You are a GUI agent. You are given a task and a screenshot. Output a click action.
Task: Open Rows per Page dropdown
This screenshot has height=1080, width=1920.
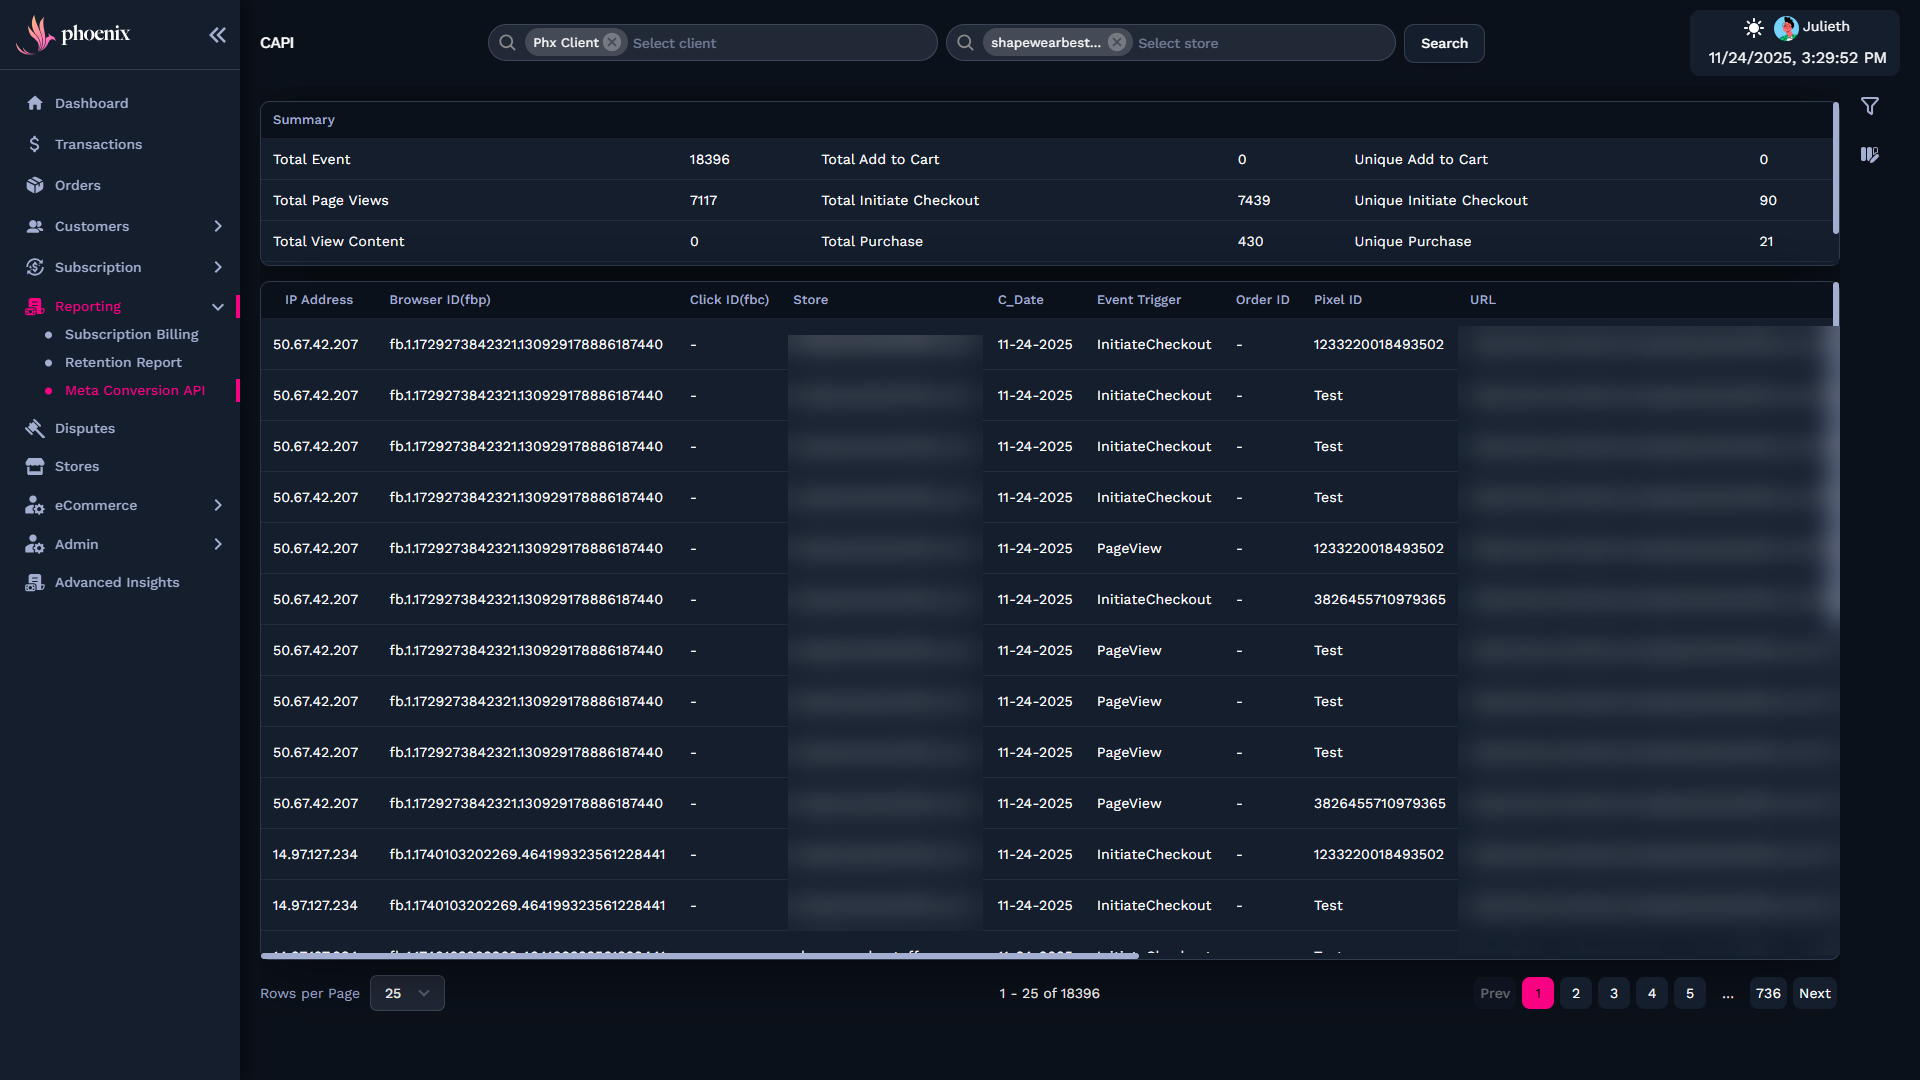(x=407, y=993)
